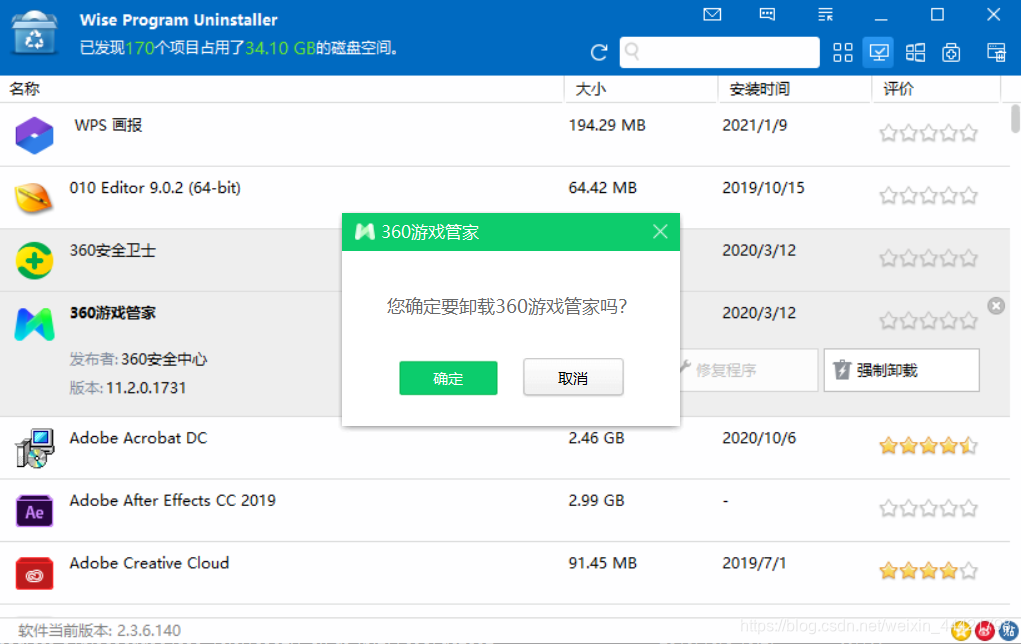Click the rightmost toolbar window icon

tap(996, 52)
